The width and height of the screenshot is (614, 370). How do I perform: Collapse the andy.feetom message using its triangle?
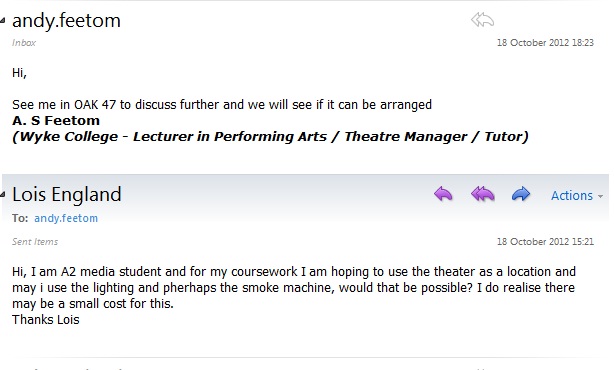(x=3, y=20)
